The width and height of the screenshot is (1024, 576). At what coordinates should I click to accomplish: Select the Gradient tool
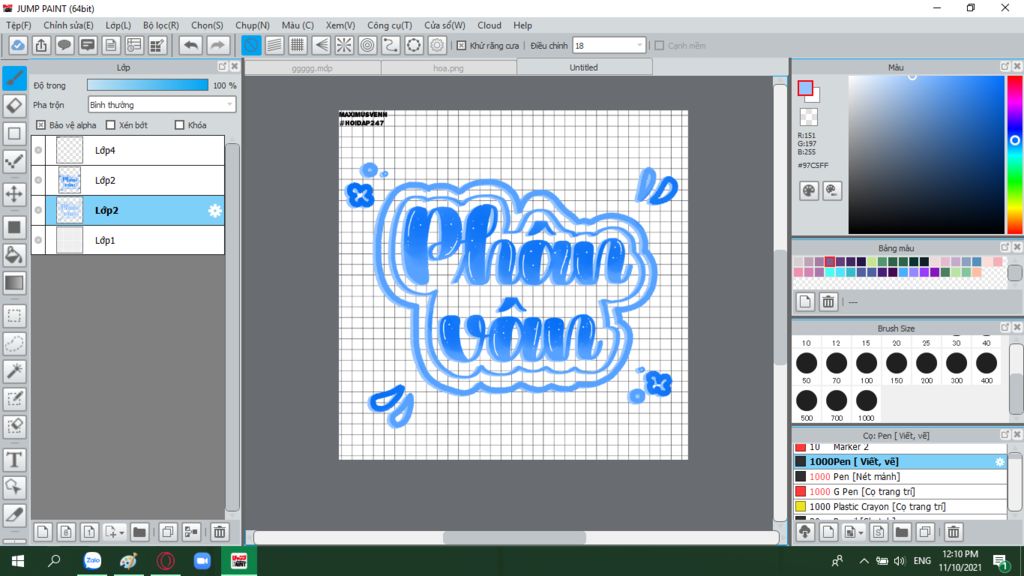pyautogui.click(x=14, y=283)
